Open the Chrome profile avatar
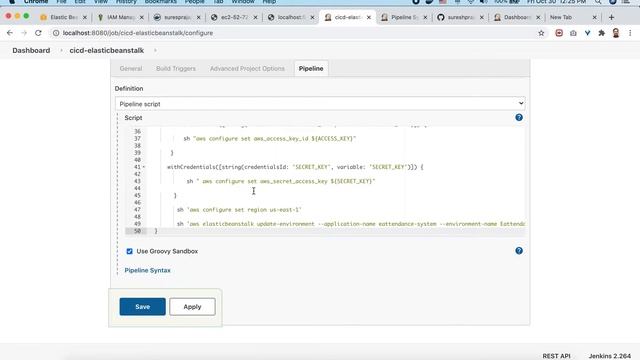The image size is (640, 360). (x=616, y=33)
